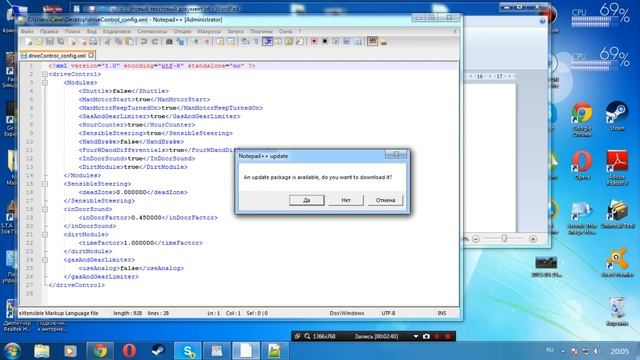Click the Paste clipboard icon
This screenshot has height=360, width=640.
(130, 42)
